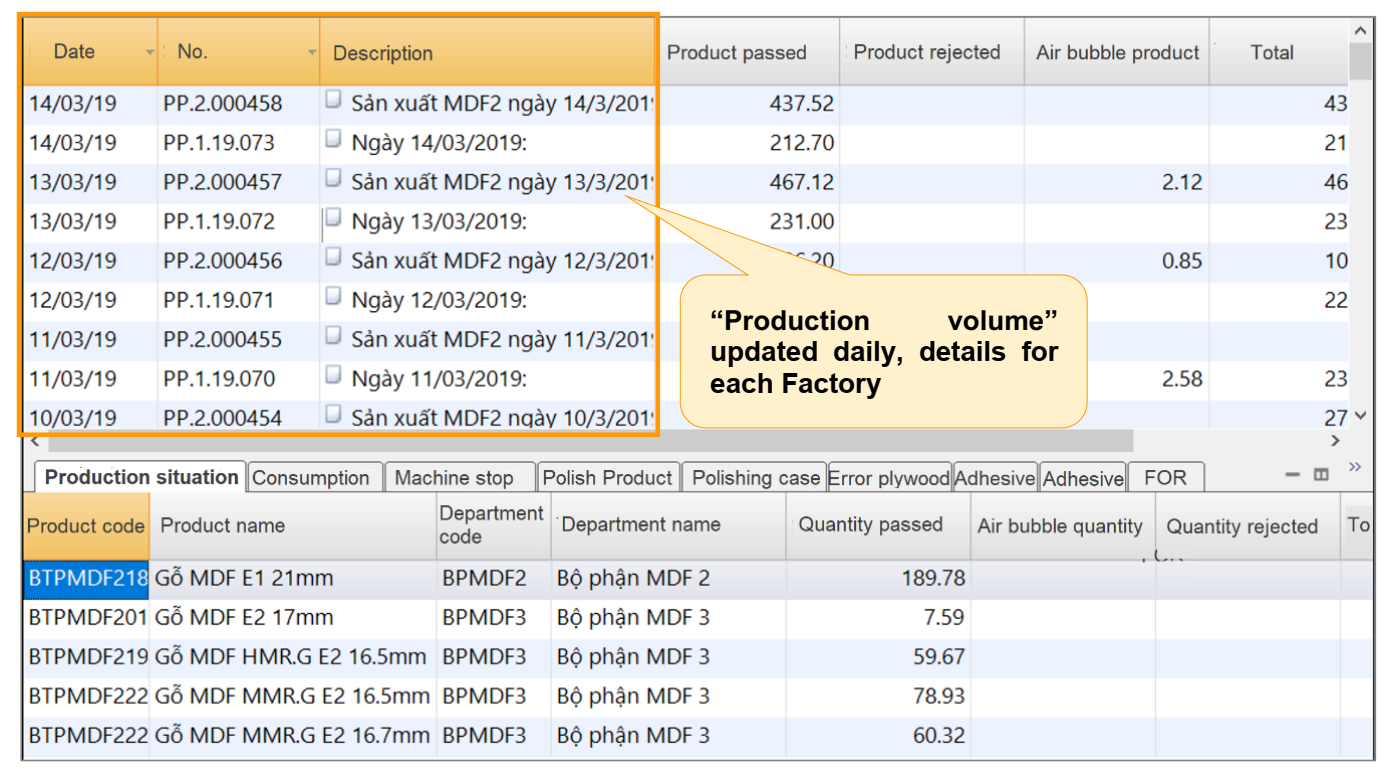
Task: Click the document icon in row PP.2.000457
Action: point(334,179)
